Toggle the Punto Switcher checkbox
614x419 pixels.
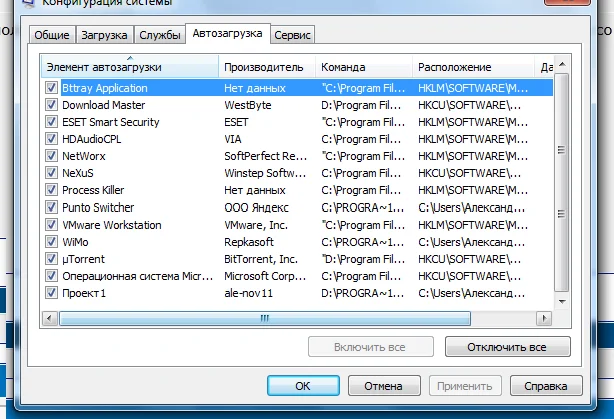click(51, 207)
